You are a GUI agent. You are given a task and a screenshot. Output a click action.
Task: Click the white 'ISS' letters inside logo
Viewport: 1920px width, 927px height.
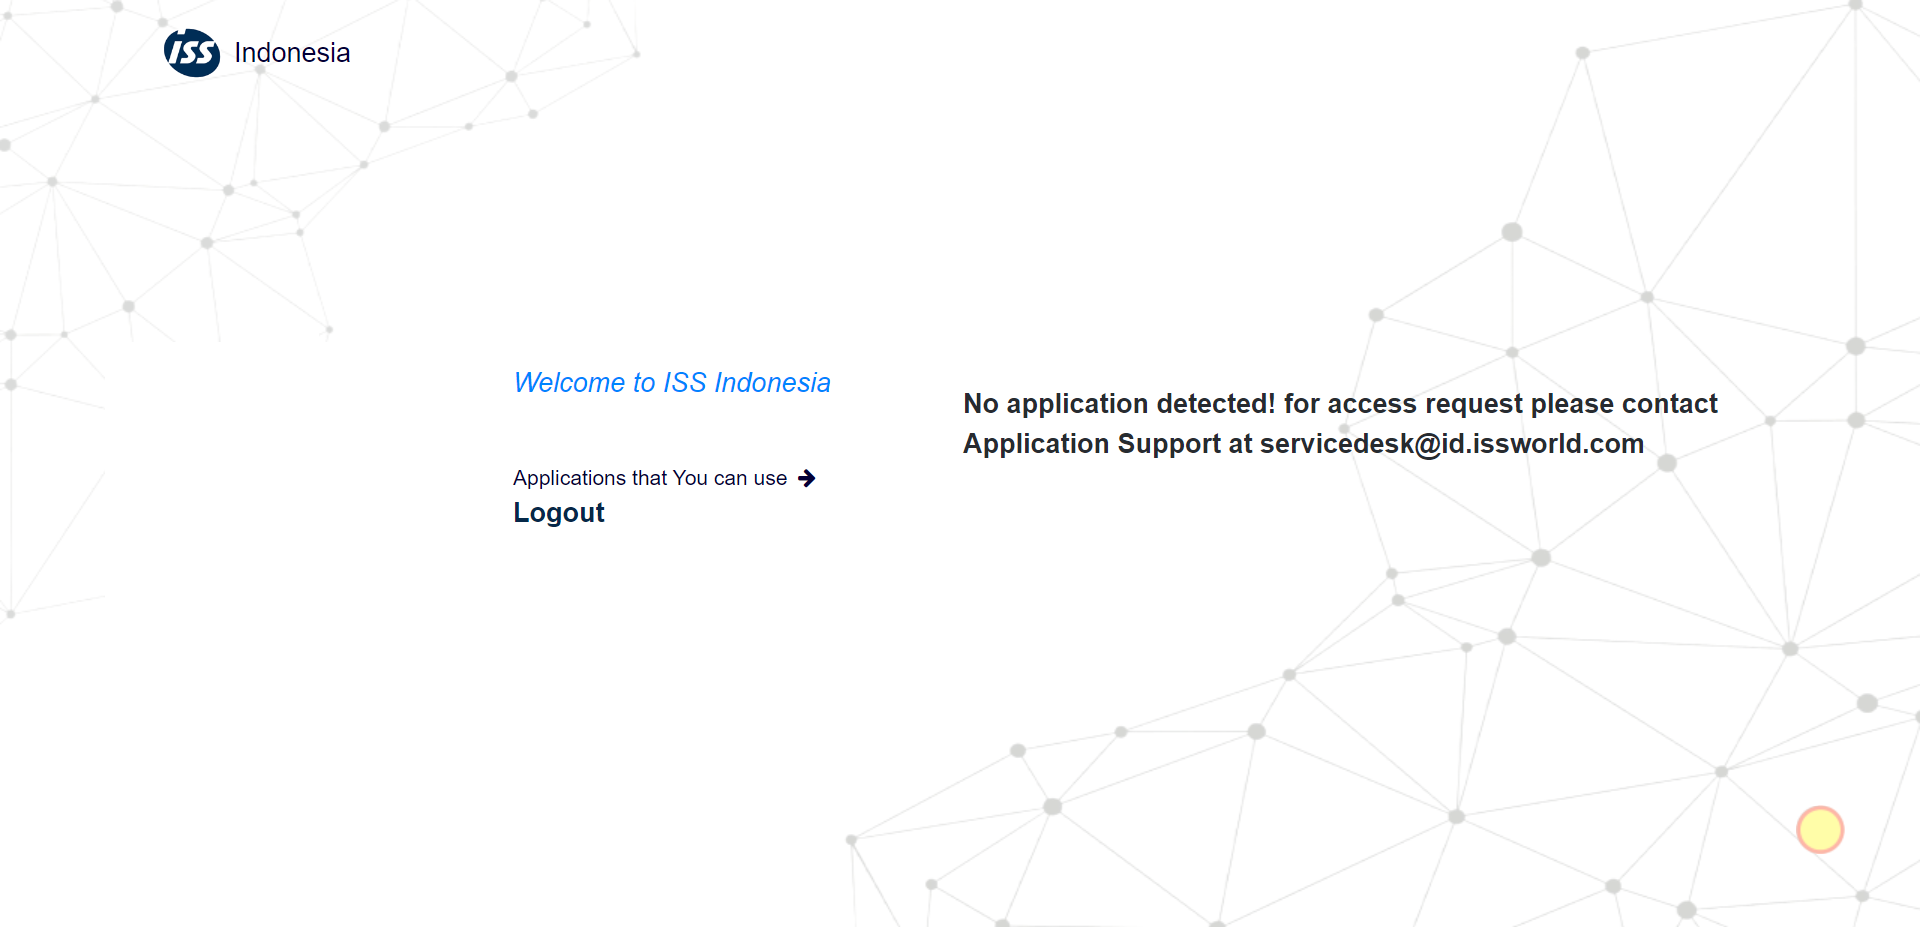point(192,53)
